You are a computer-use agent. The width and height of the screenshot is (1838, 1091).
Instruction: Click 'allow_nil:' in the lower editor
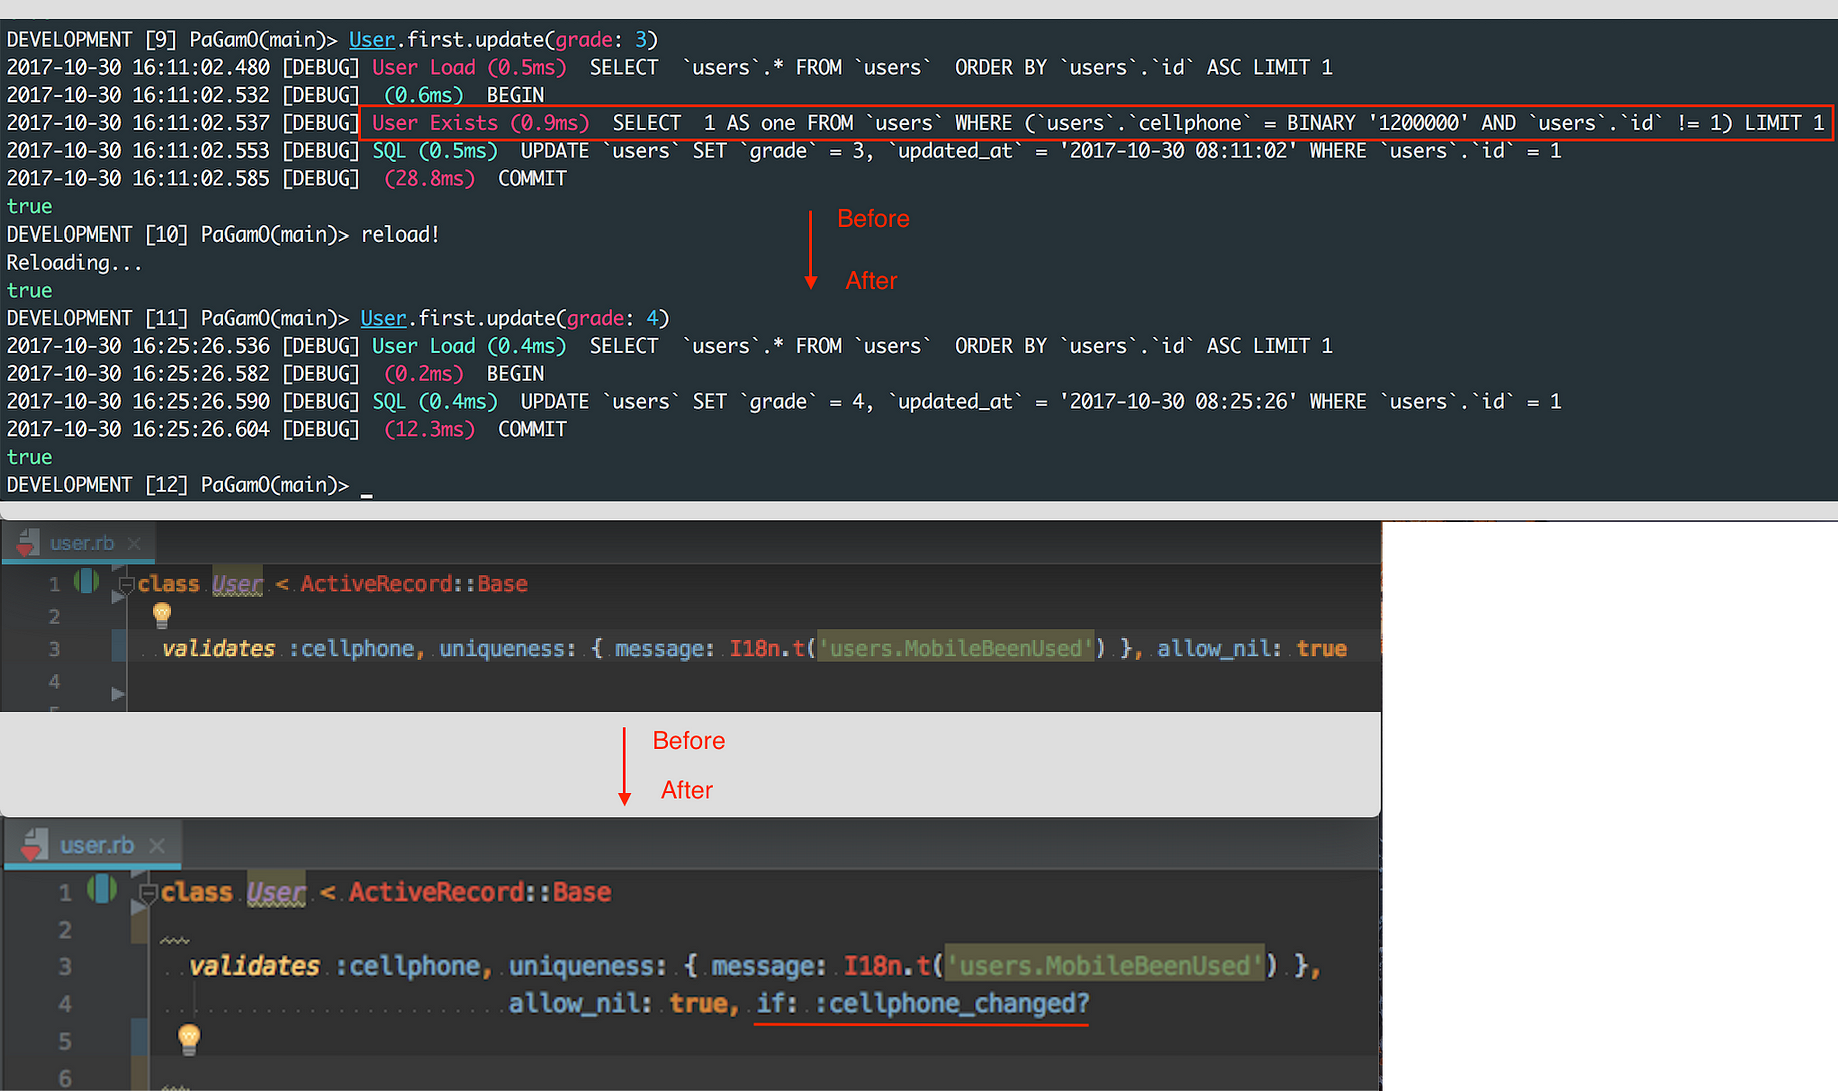tap(579, 1003)
